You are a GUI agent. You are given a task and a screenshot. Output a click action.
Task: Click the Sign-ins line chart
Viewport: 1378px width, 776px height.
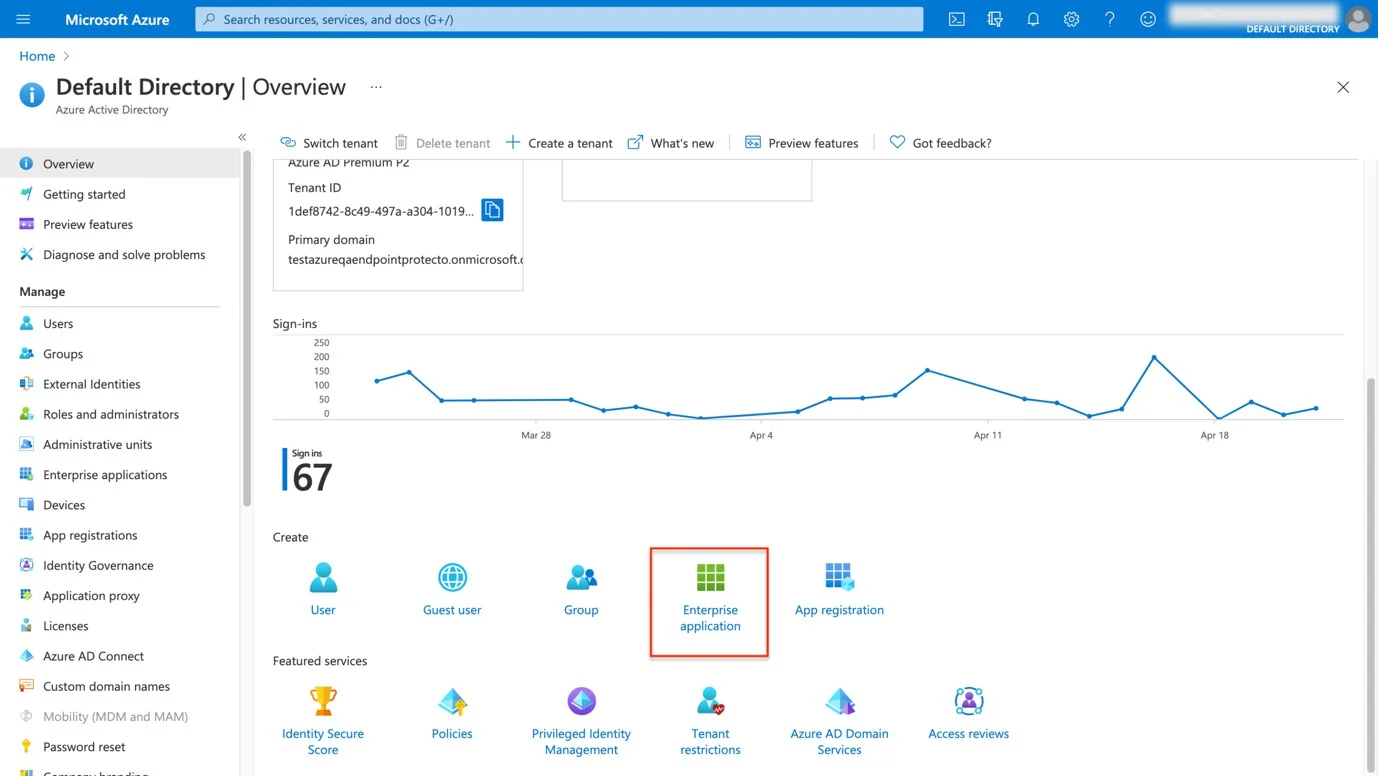[808, 380]
